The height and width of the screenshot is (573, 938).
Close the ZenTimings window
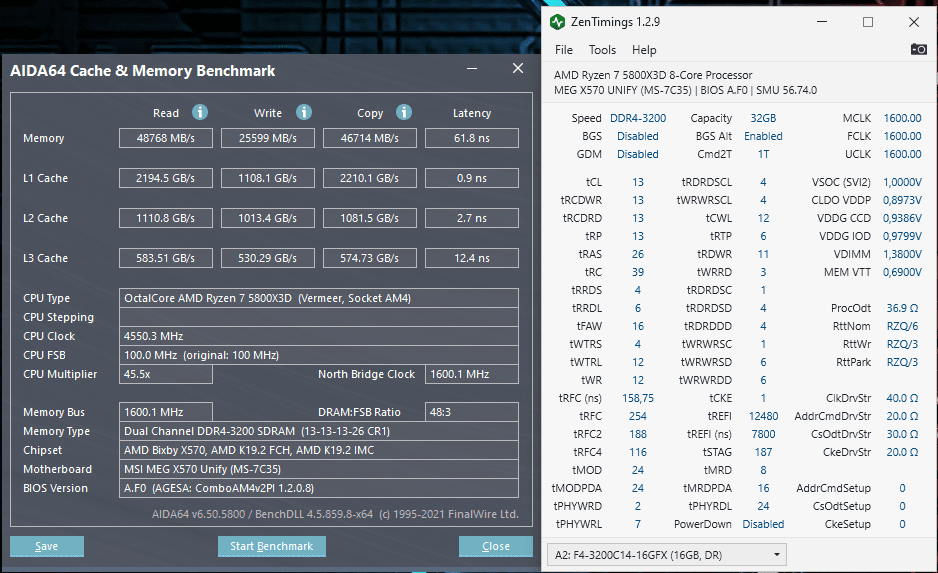coord(913,22)
